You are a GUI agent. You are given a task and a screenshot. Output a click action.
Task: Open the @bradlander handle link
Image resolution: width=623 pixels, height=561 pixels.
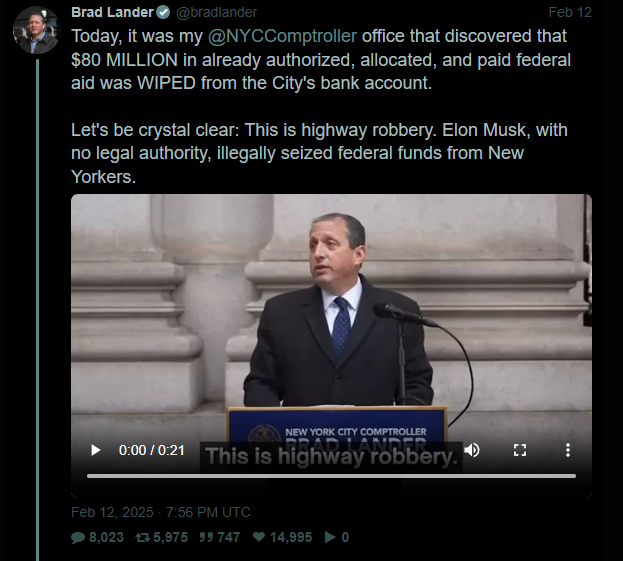click(x=216, y=12)
